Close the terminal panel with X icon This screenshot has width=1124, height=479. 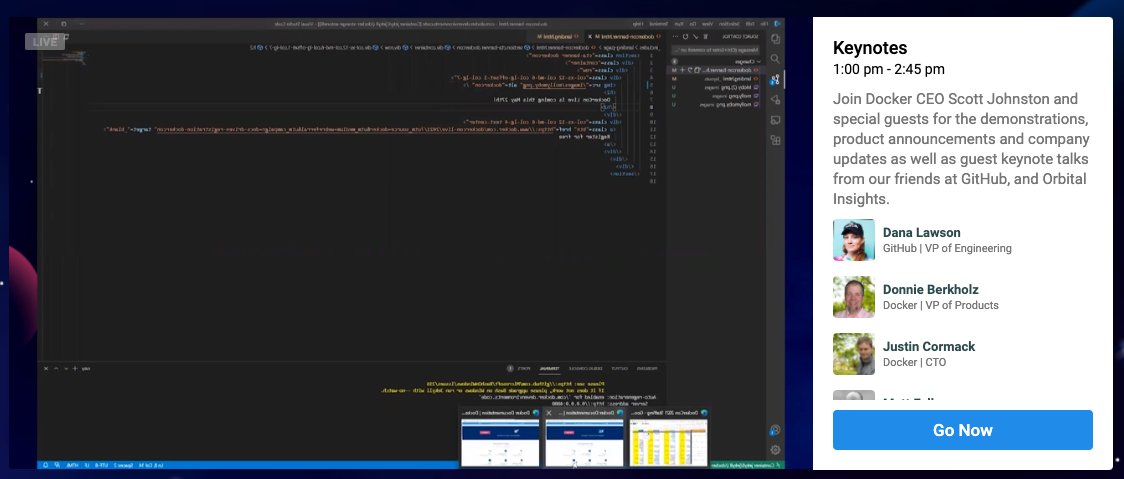point(46,369)
